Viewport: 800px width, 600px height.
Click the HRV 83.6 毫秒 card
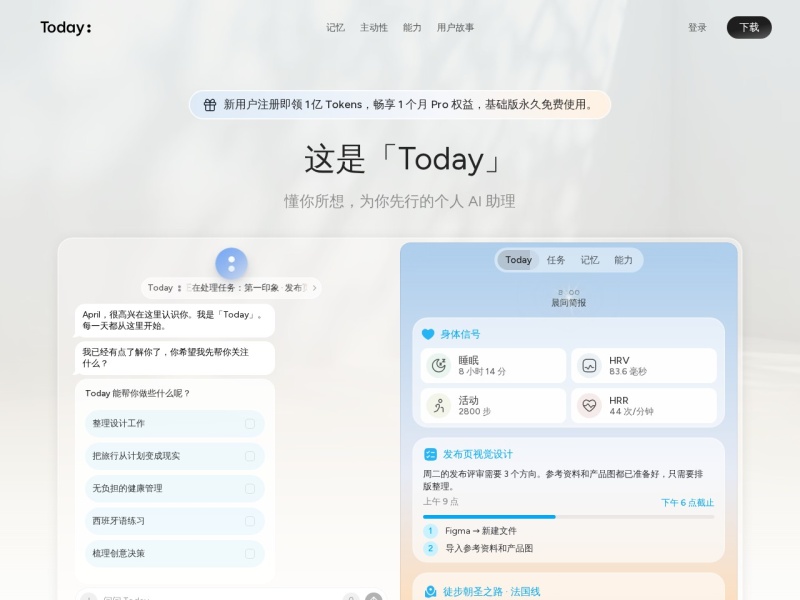[644, 365]
